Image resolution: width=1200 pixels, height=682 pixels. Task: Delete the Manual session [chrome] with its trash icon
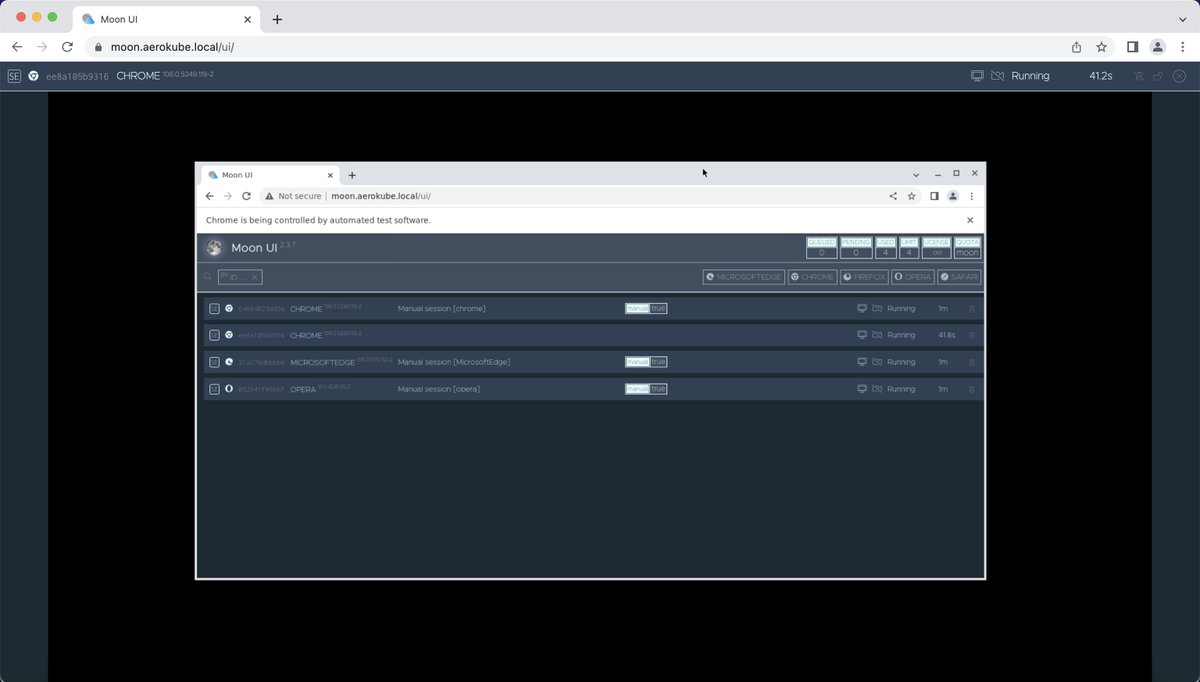[x=971, y=308]
